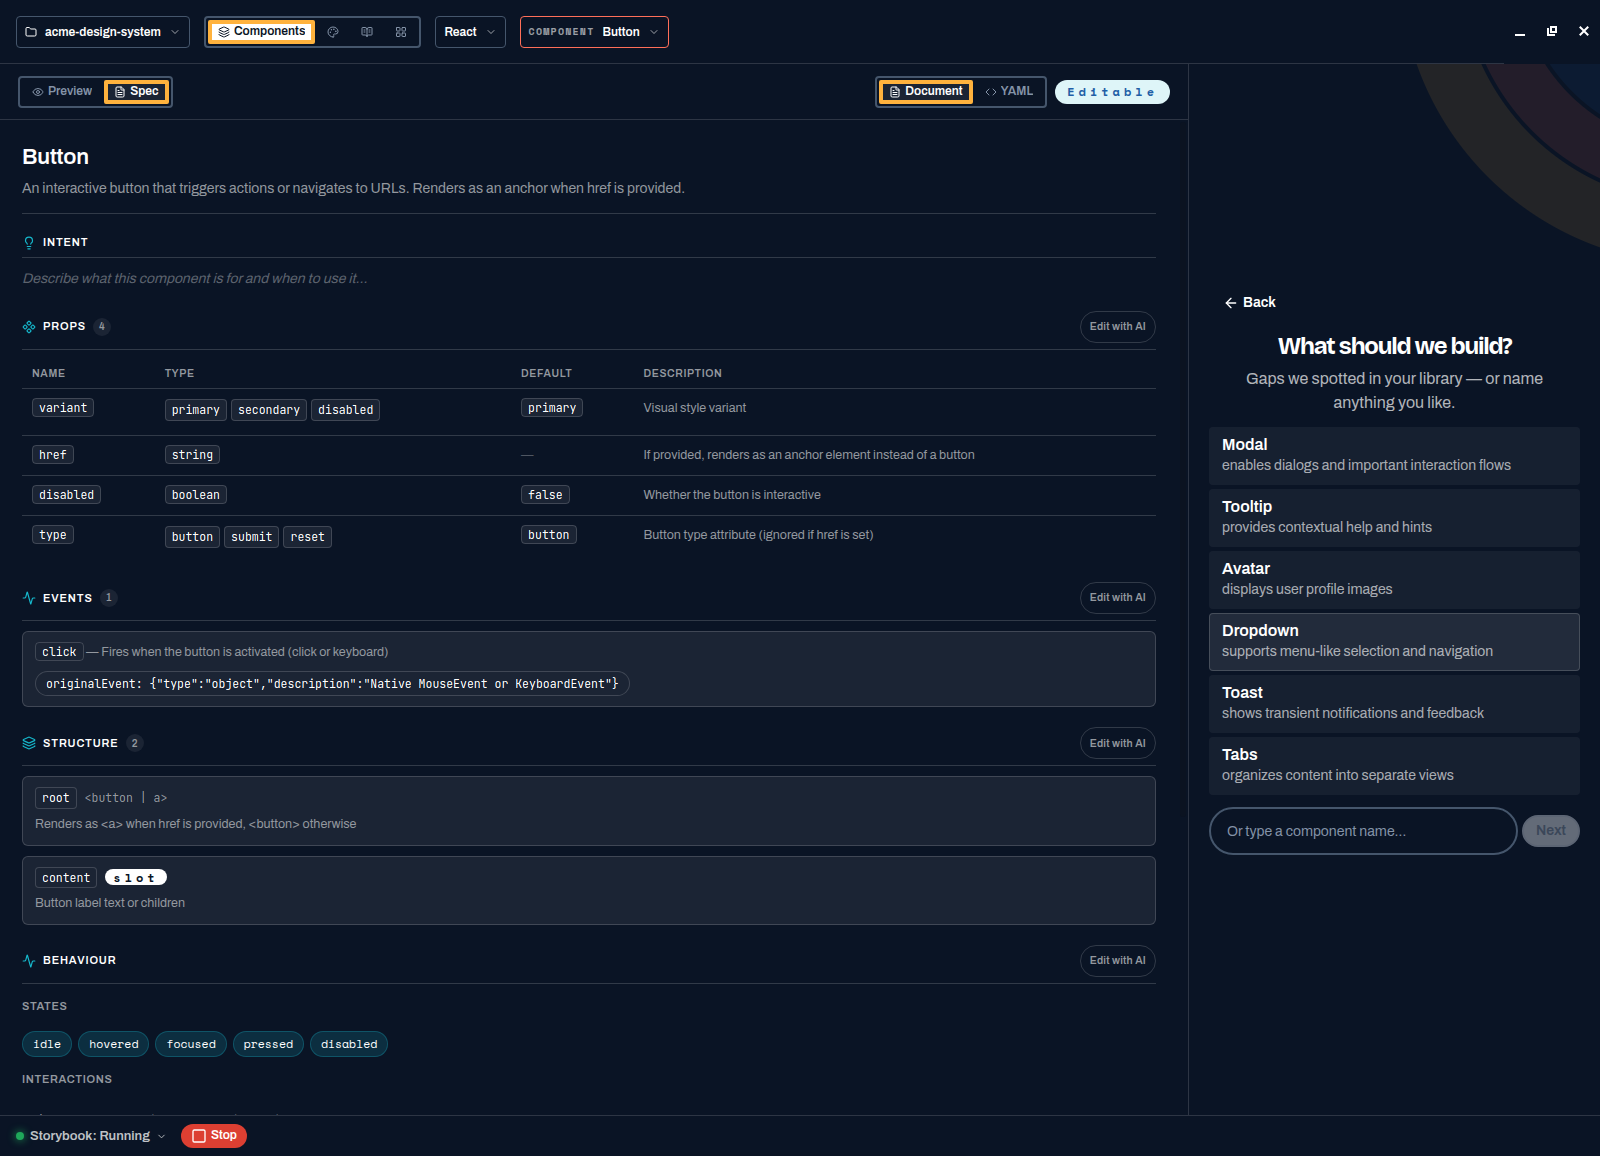The height and width of the screenshot is (1156, 1600).
Task: Click the STRUCTURE section layers icon
Action: tap(29, 743)
